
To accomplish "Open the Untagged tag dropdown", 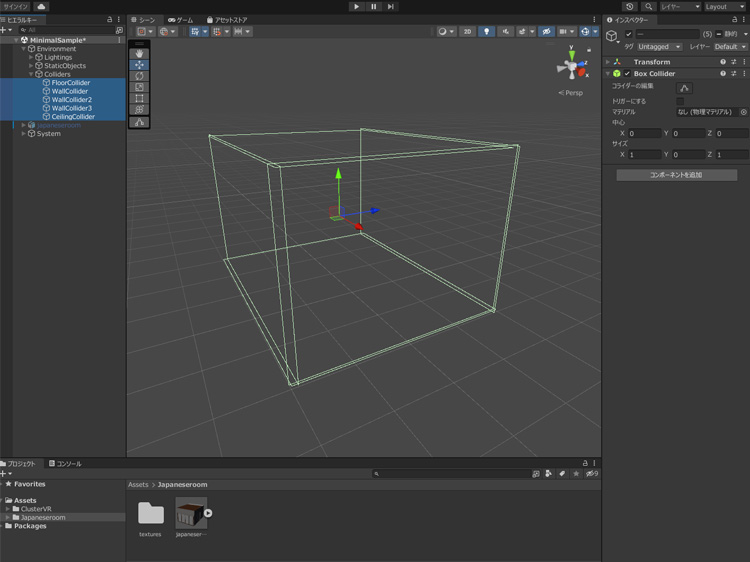I will [x=659, y=46].
